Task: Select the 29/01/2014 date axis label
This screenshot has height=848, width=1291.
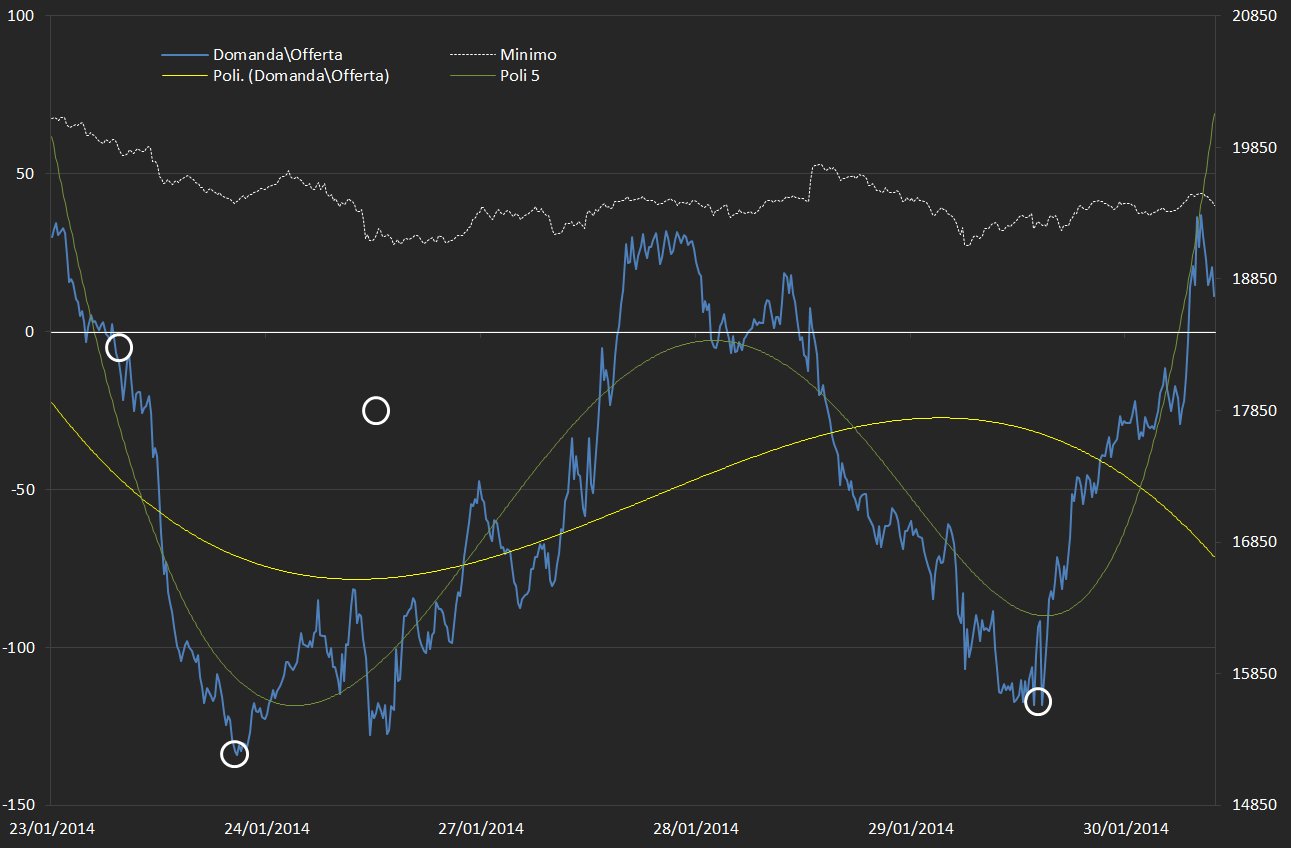Action: (911, 829)
